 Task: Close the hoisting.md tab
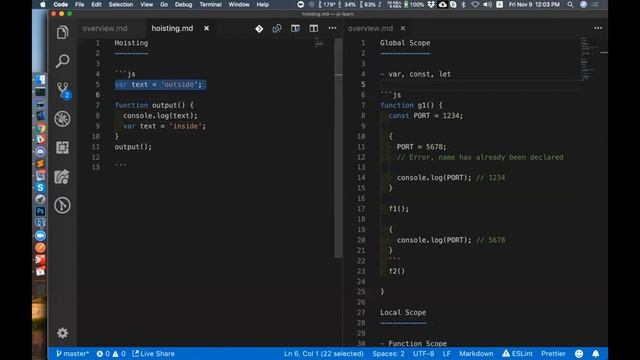click(x=207, y=28)
